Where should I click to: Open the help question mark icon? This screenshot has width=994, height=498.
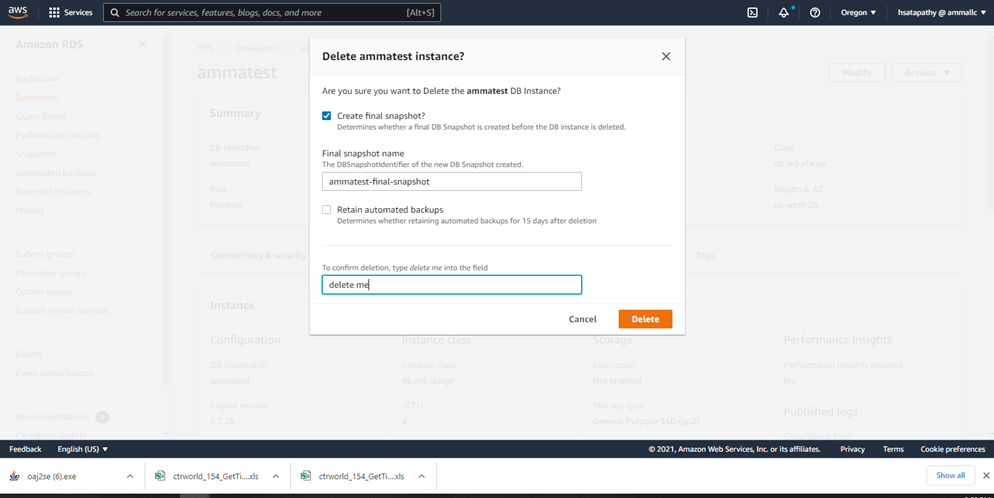click(x=815, y=13)
